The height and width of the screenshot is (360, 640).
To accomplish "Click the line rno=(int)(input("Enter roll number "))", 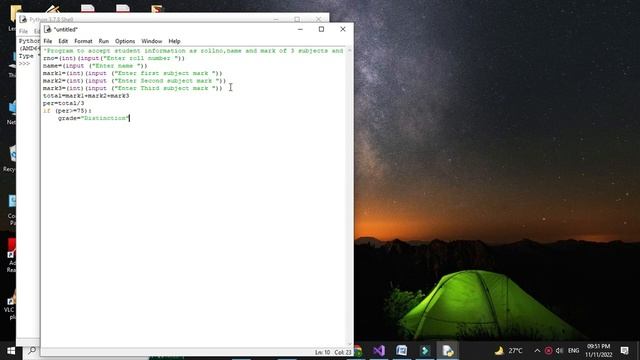I will 114,58.
